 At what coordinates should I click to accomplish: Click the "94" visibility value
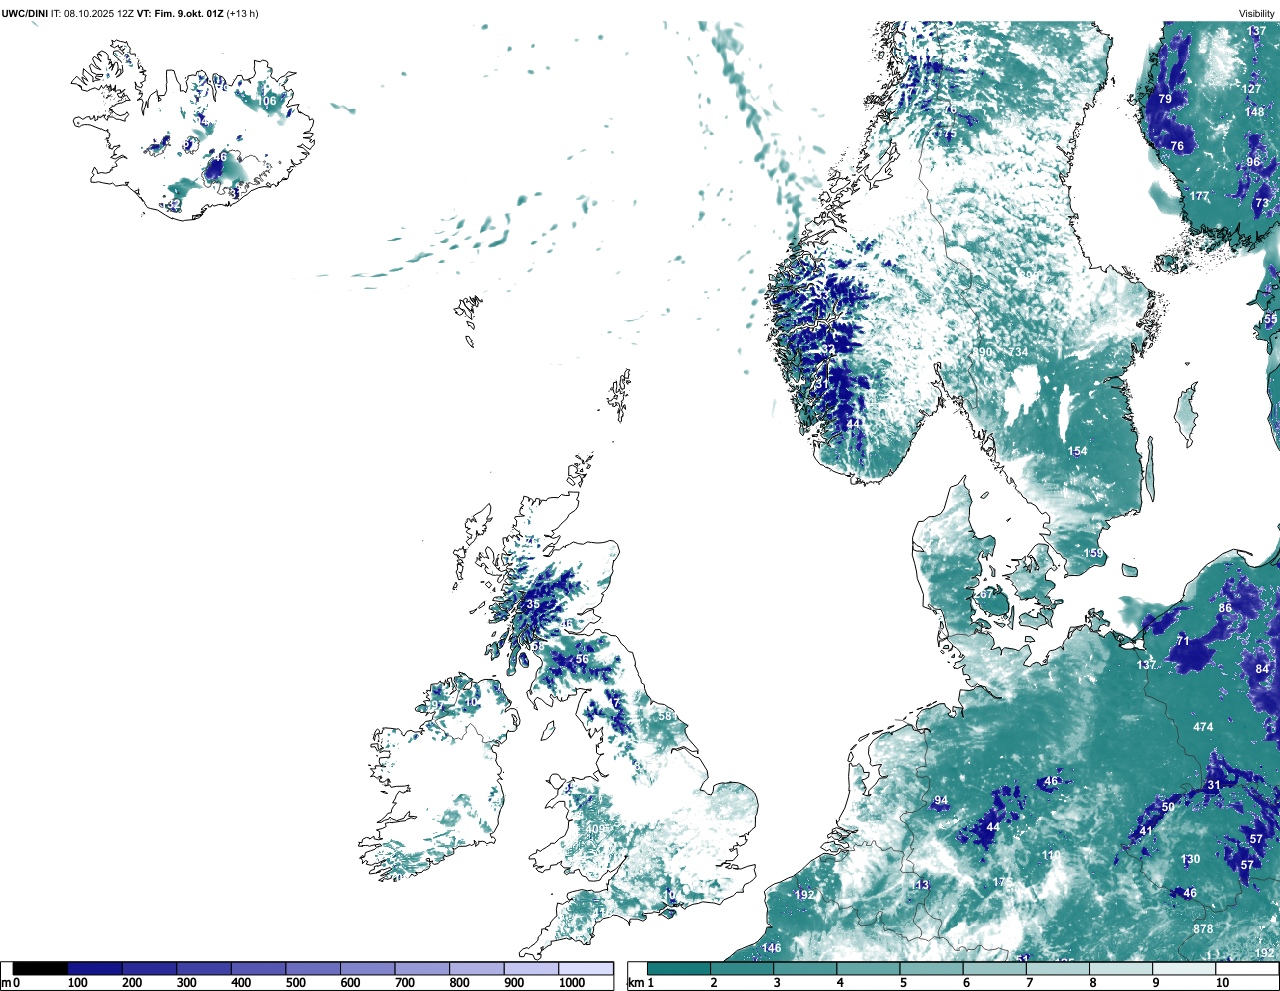(941, 801)
